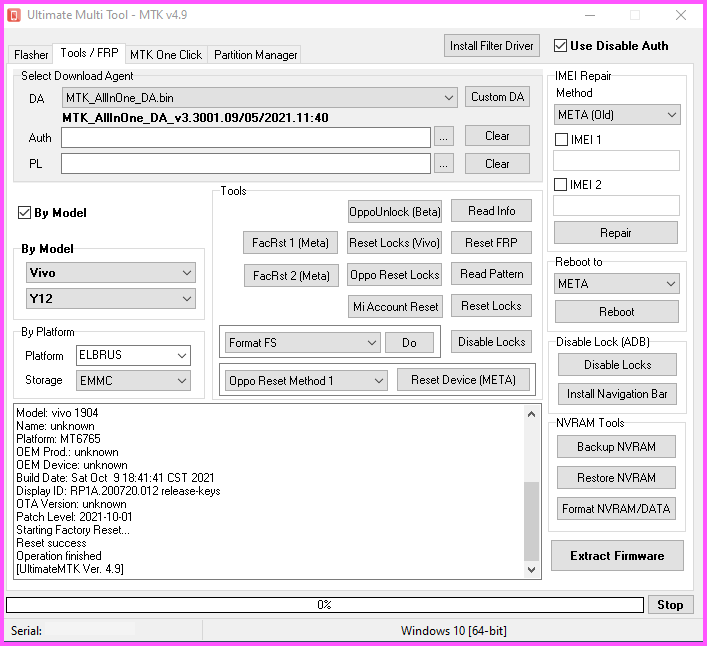Open Reboot to META dropdown

(x=617, y=284)
